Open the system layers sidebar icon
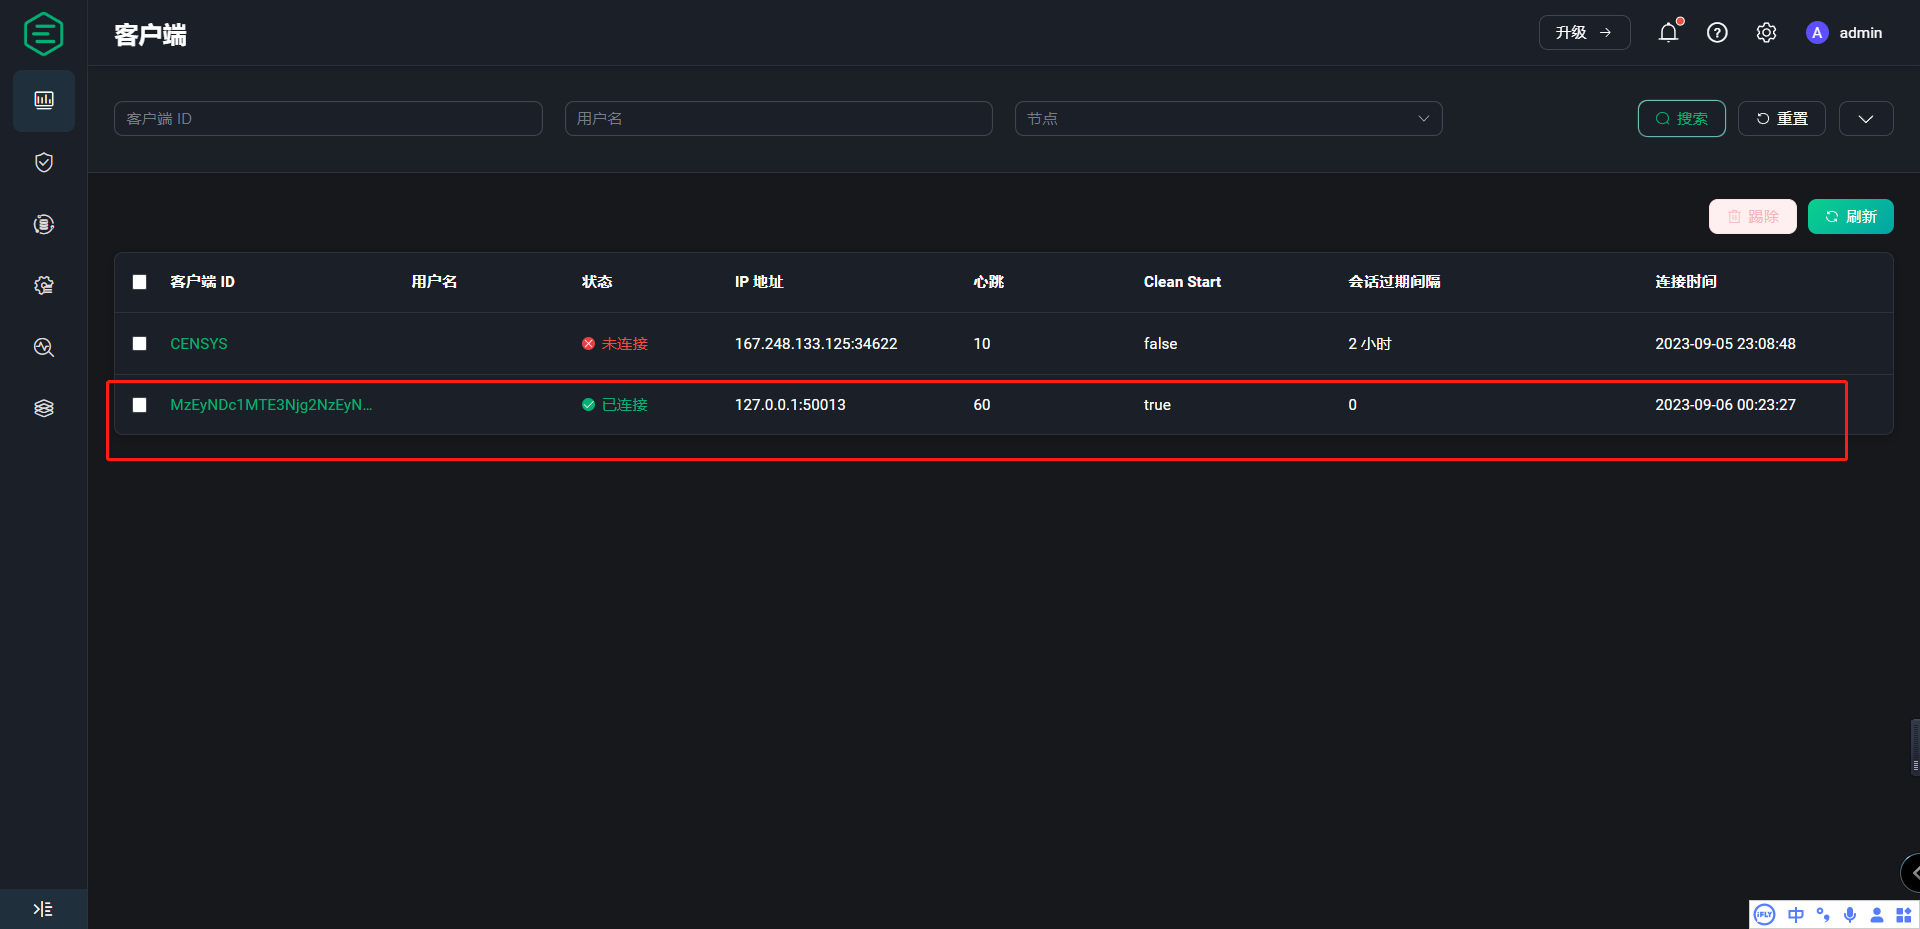Screen dimensions: 1920x929 click(44, 408)
